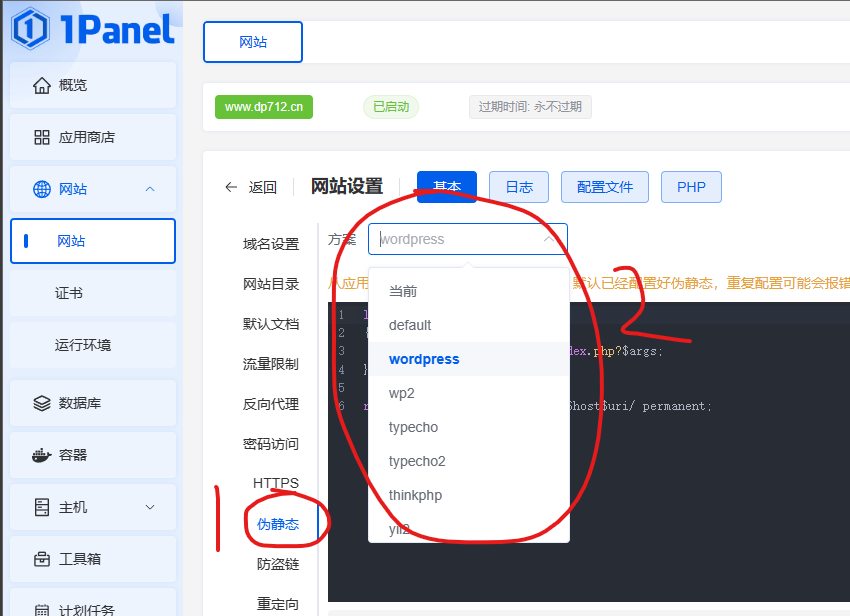
Task: Toggle the 方案 dropdown arrow
Action: (x=548, y=239)
